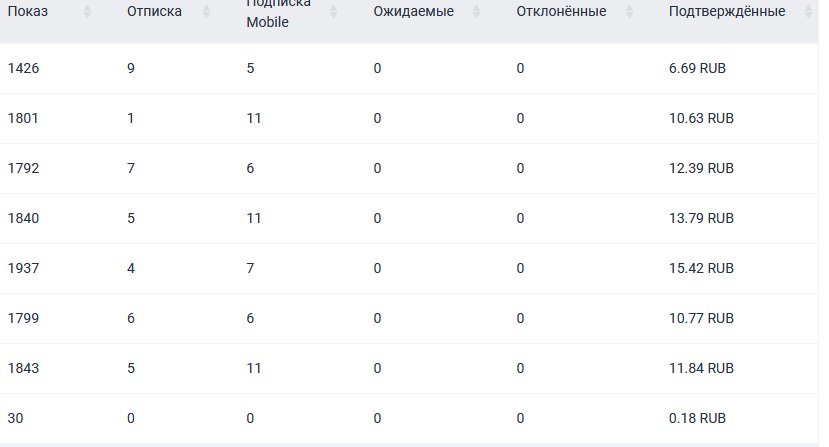The height and width of the screenshot is (447, 829).
Task: Click the 10.63 RUB confirmed amount cell
Action: tap(701, 118)
